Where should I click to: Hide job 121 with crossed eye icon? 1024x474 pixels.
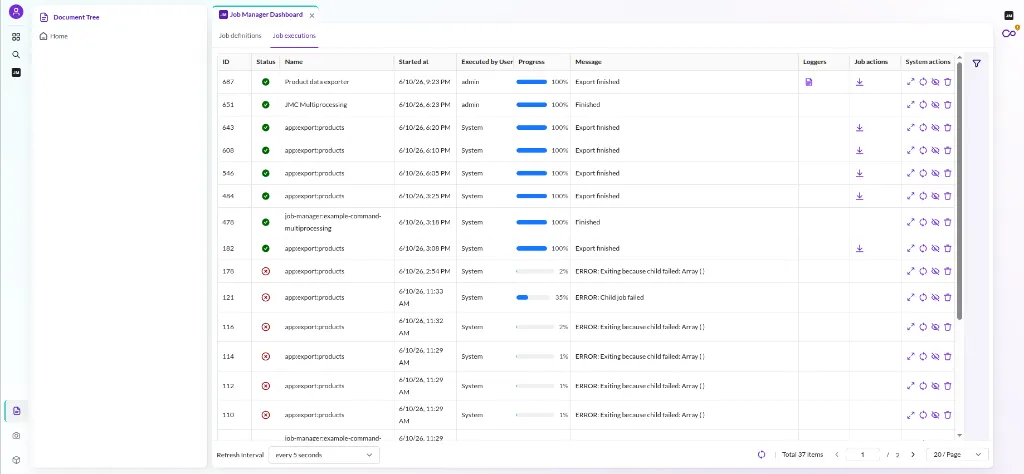click(935, 298)
